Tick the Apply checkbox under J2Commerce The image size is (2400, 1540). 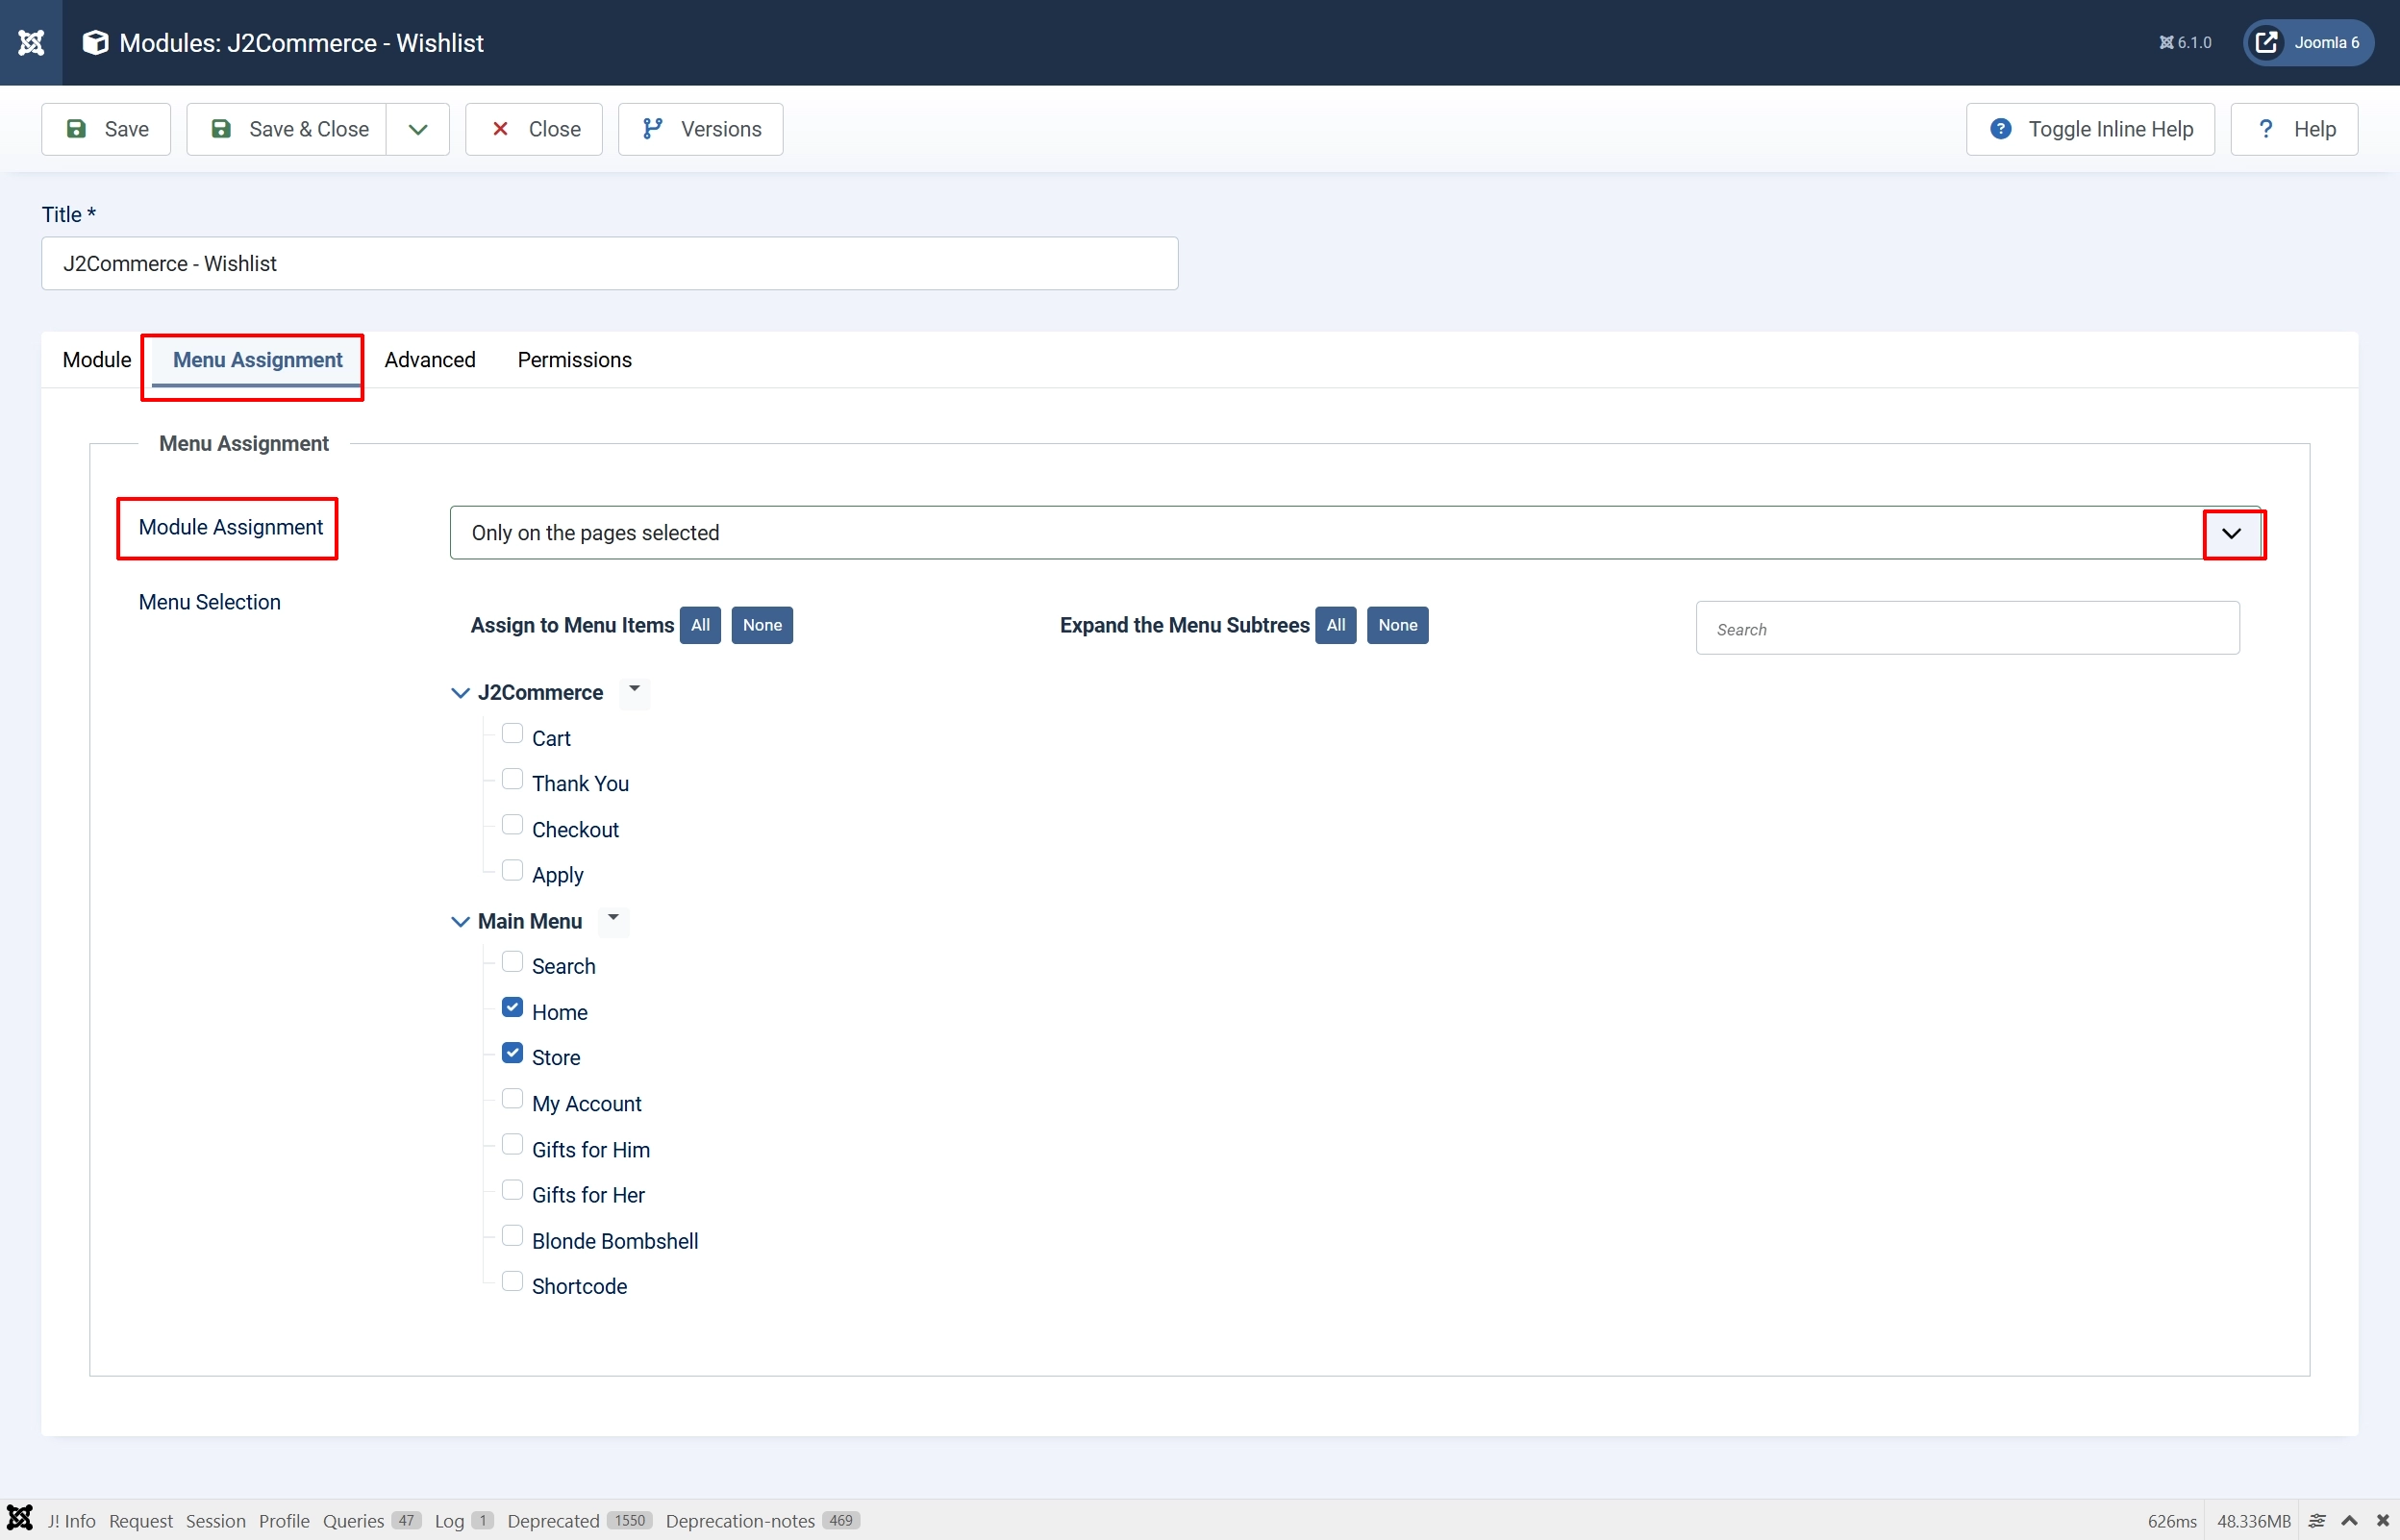pyautogui.click(x=512, y=871)
